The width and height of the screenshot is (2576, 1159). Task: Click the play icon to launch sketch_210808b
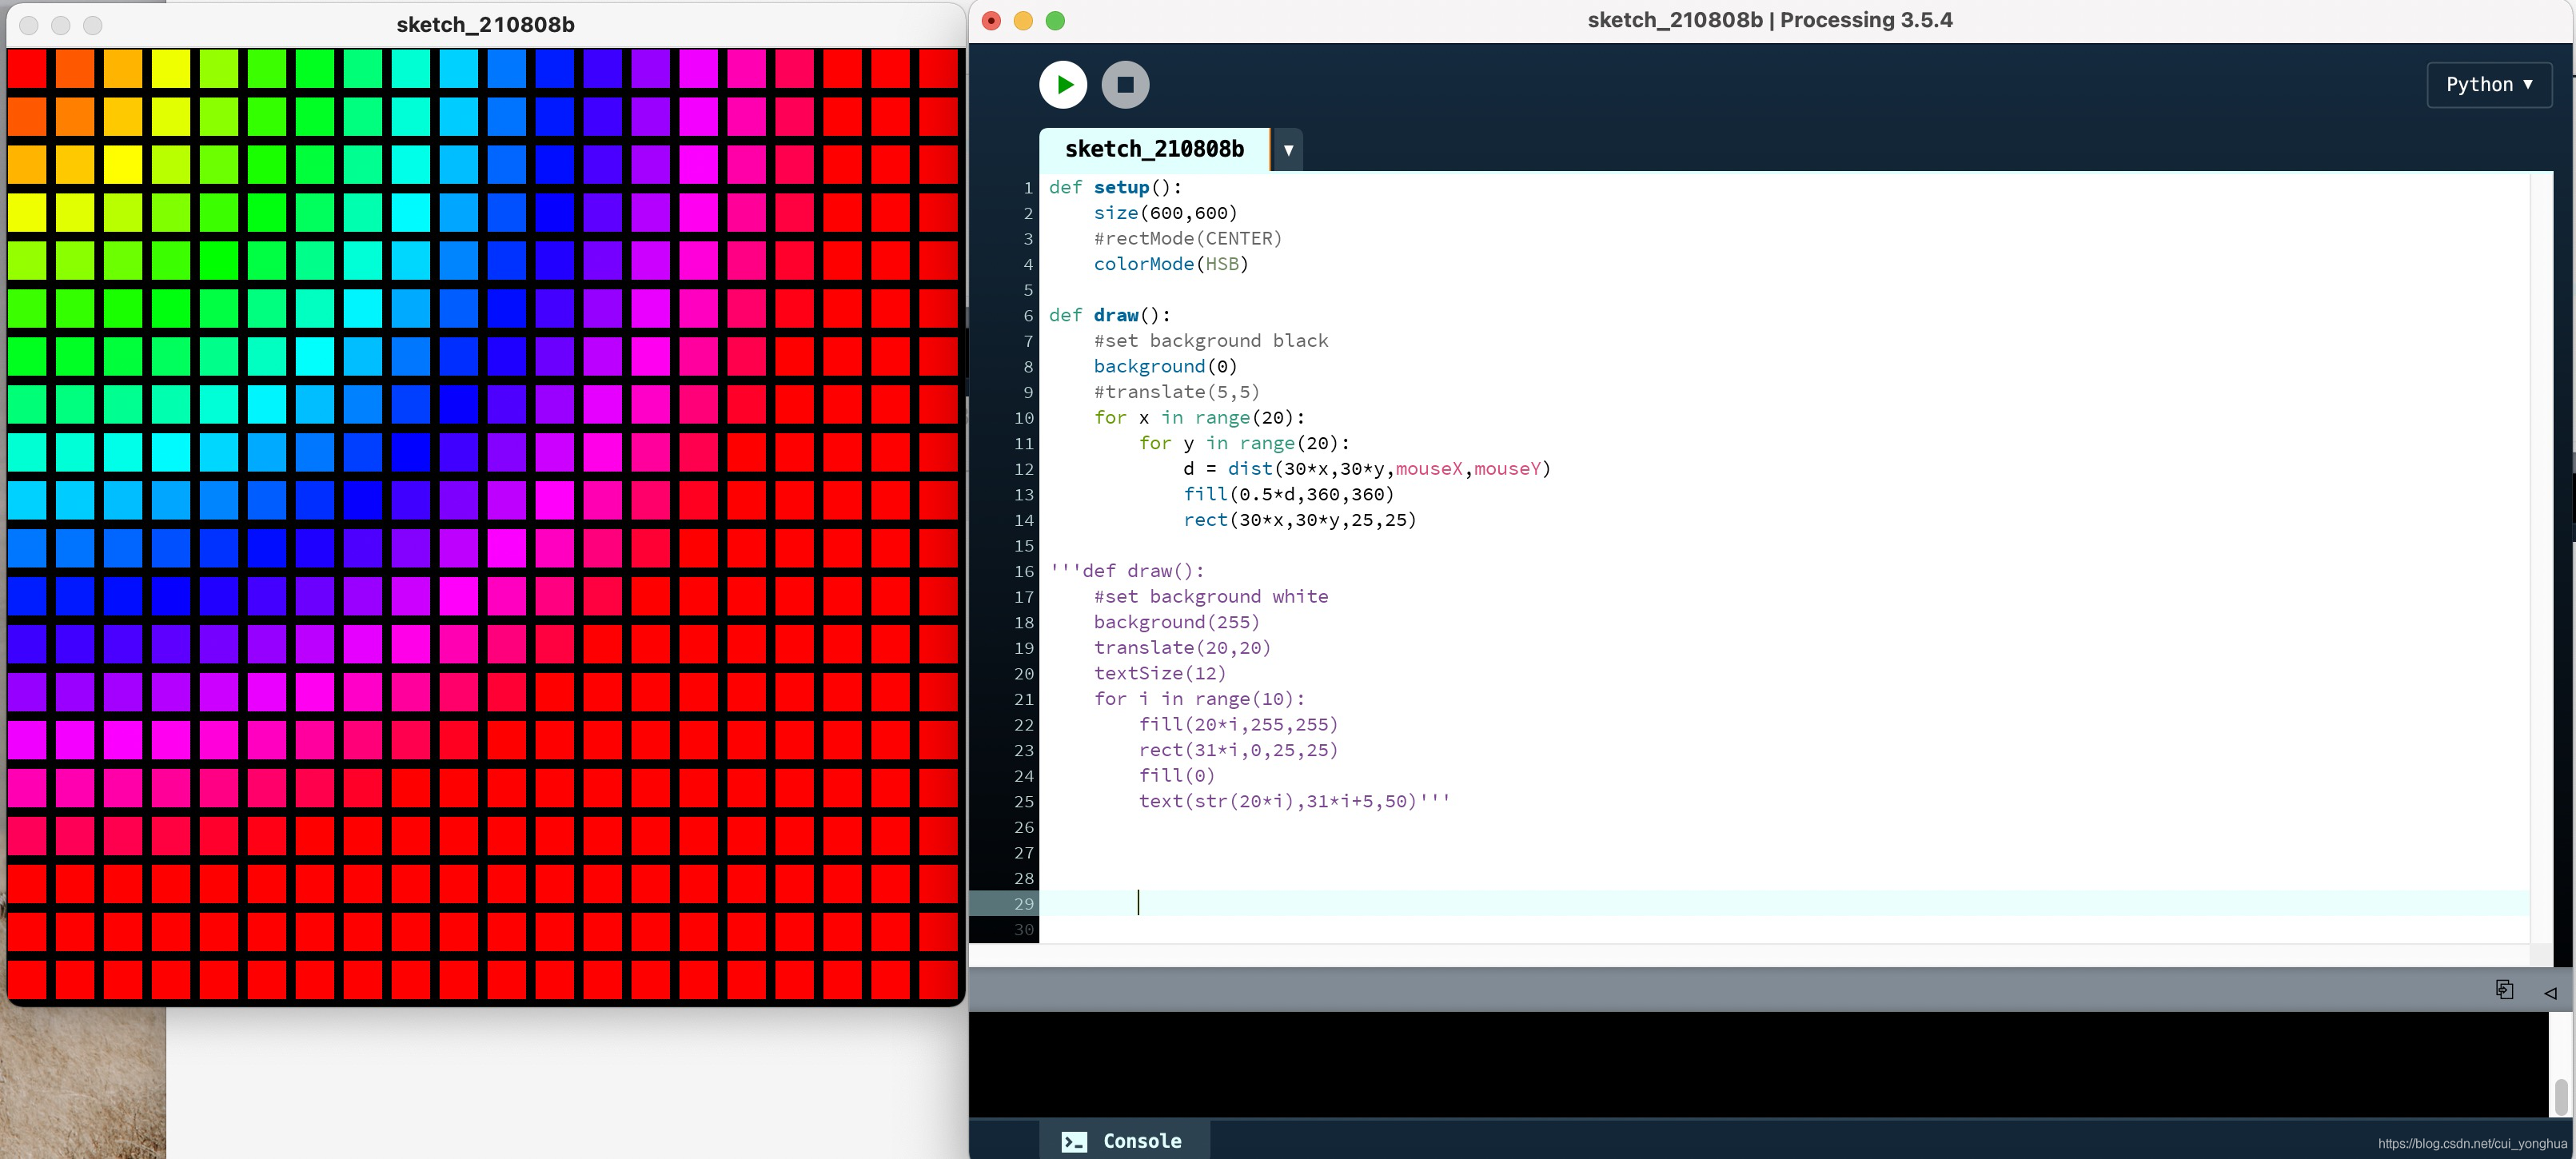[1063, 84]
